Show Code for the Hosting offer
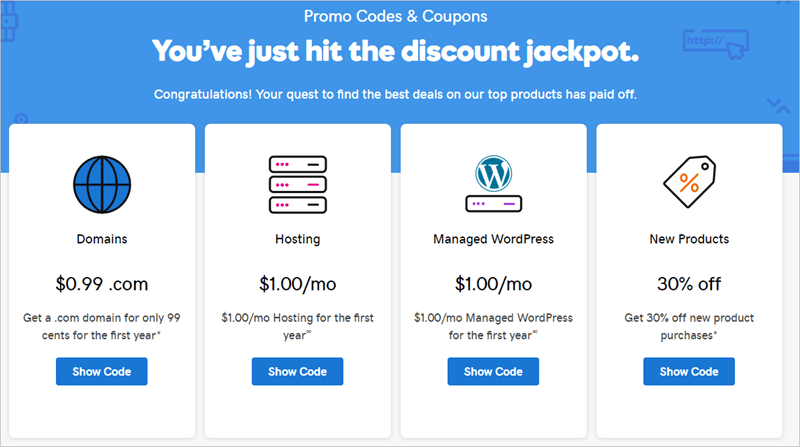 pos(297,371)
